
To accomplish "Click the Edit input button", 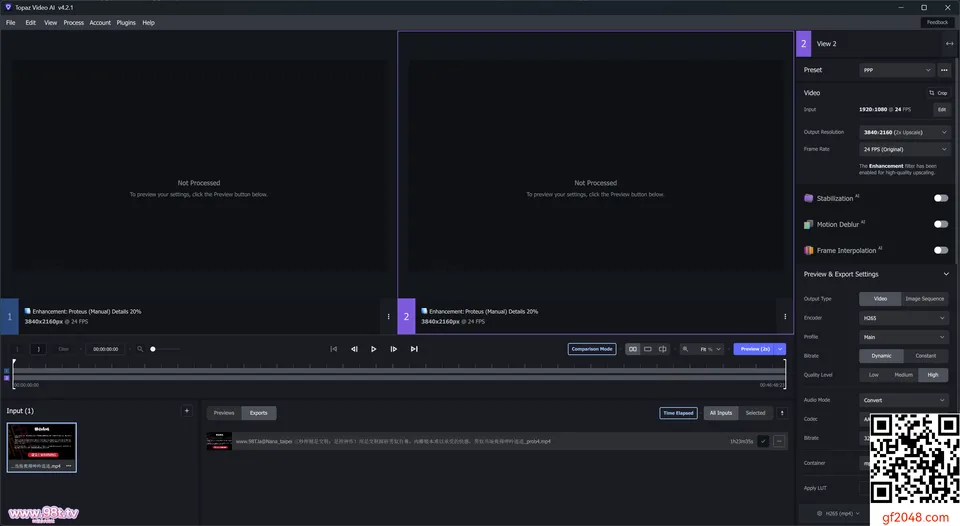I will click(x=942, y=110).
